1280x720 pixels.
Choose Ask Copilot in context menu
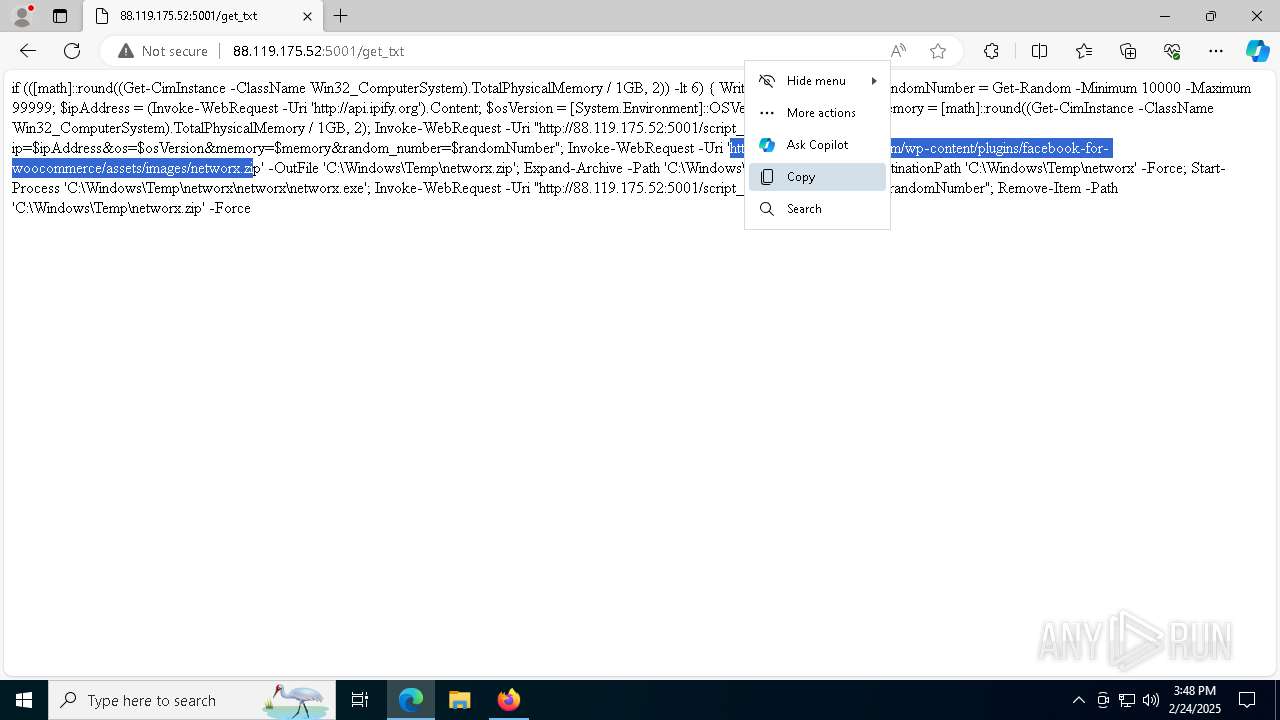click(817, 145)
